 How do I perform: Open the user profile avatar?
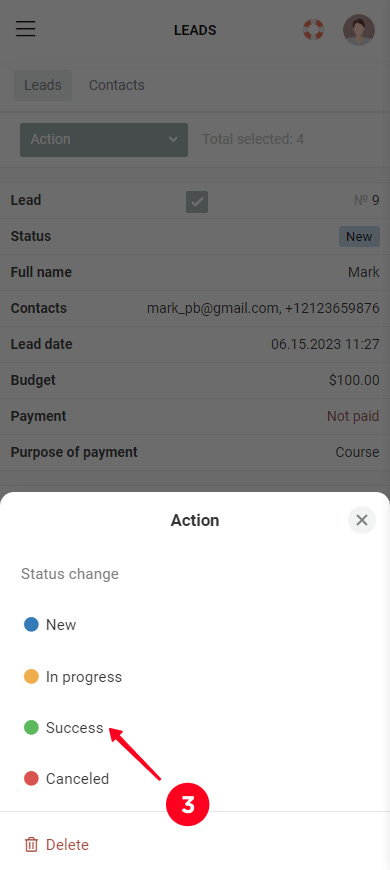pyautogui.click(x=359, y=29)
